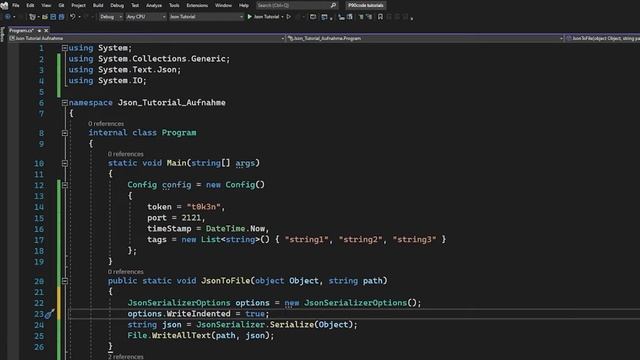Image resolution: width=640 pixels, height=360 pixels.
Task: Open the Edit menu
Action: tap(30, 5)
